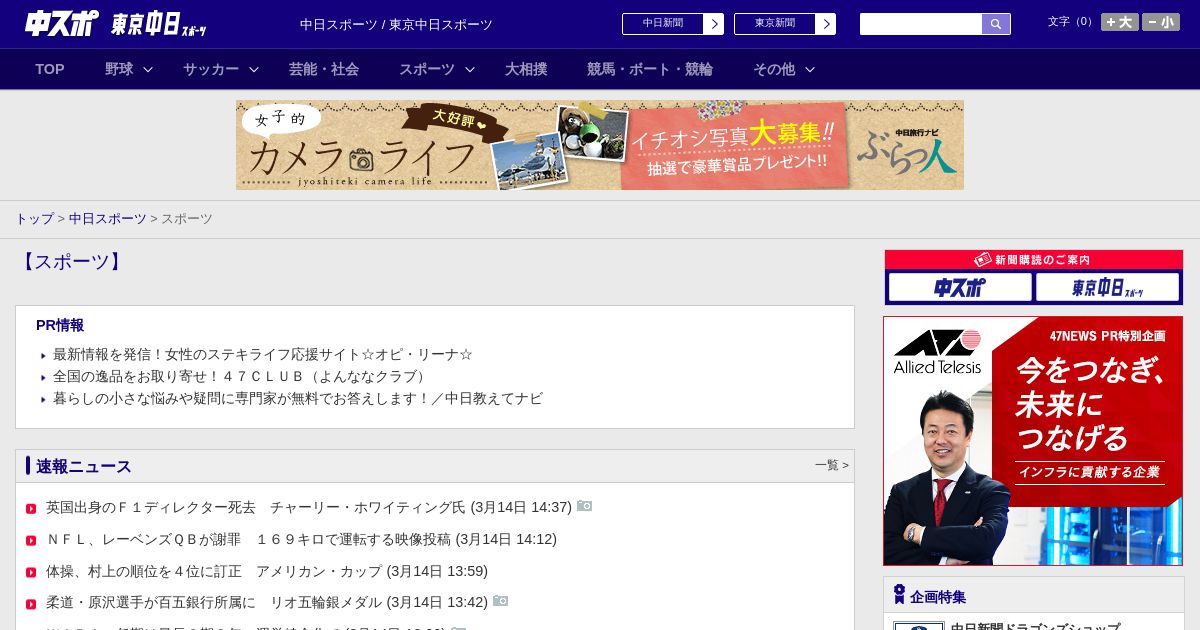Click 中日スポーツ / 東京中日スポーツ header text
Image resolution: width=1200 pixels, height=630 pixels.
(396, 25)
